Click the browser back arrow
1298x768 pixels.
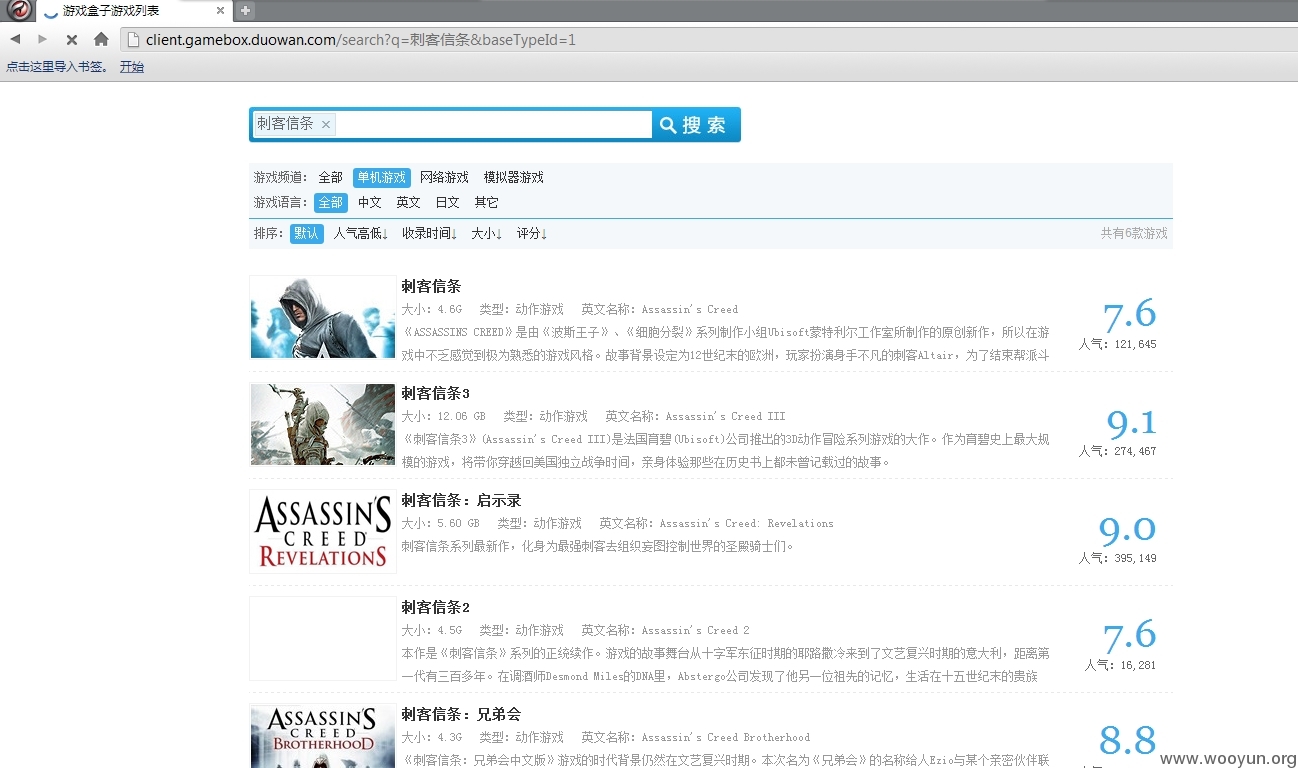pos(15,39)
